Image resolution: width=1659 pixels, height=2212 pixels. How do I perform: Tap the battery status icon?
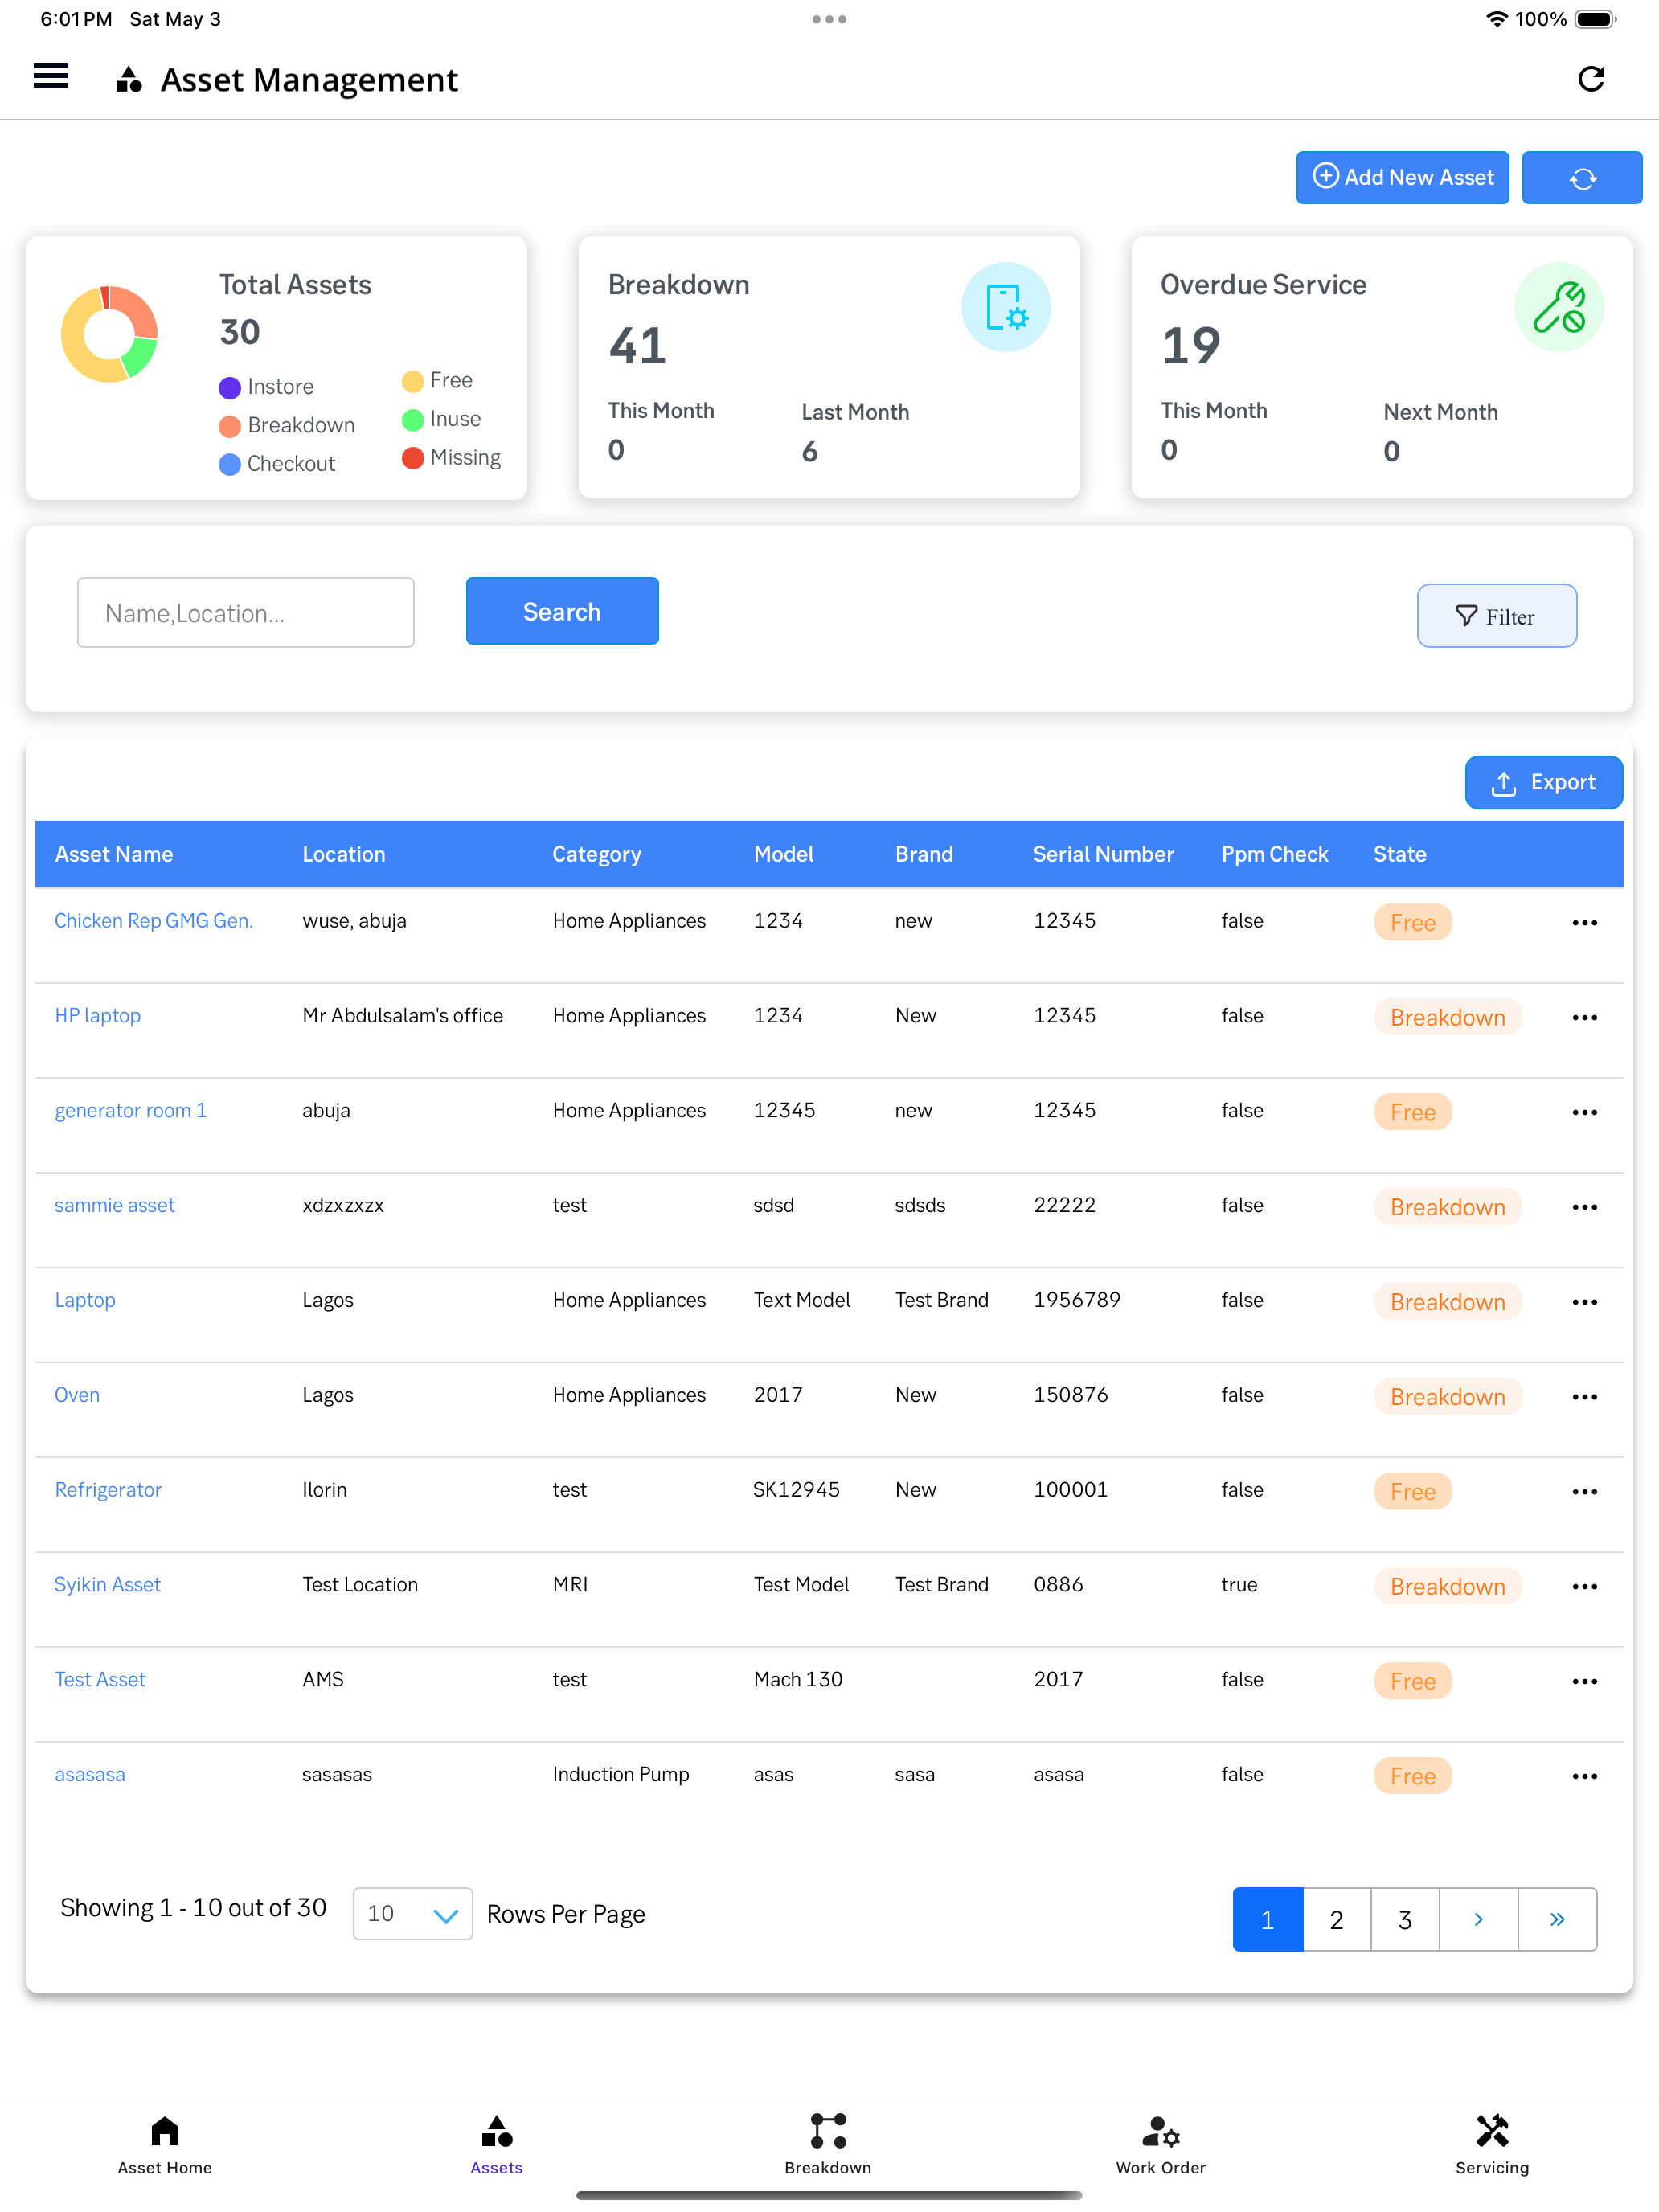pyautogui.click(x=1595, y=19)
